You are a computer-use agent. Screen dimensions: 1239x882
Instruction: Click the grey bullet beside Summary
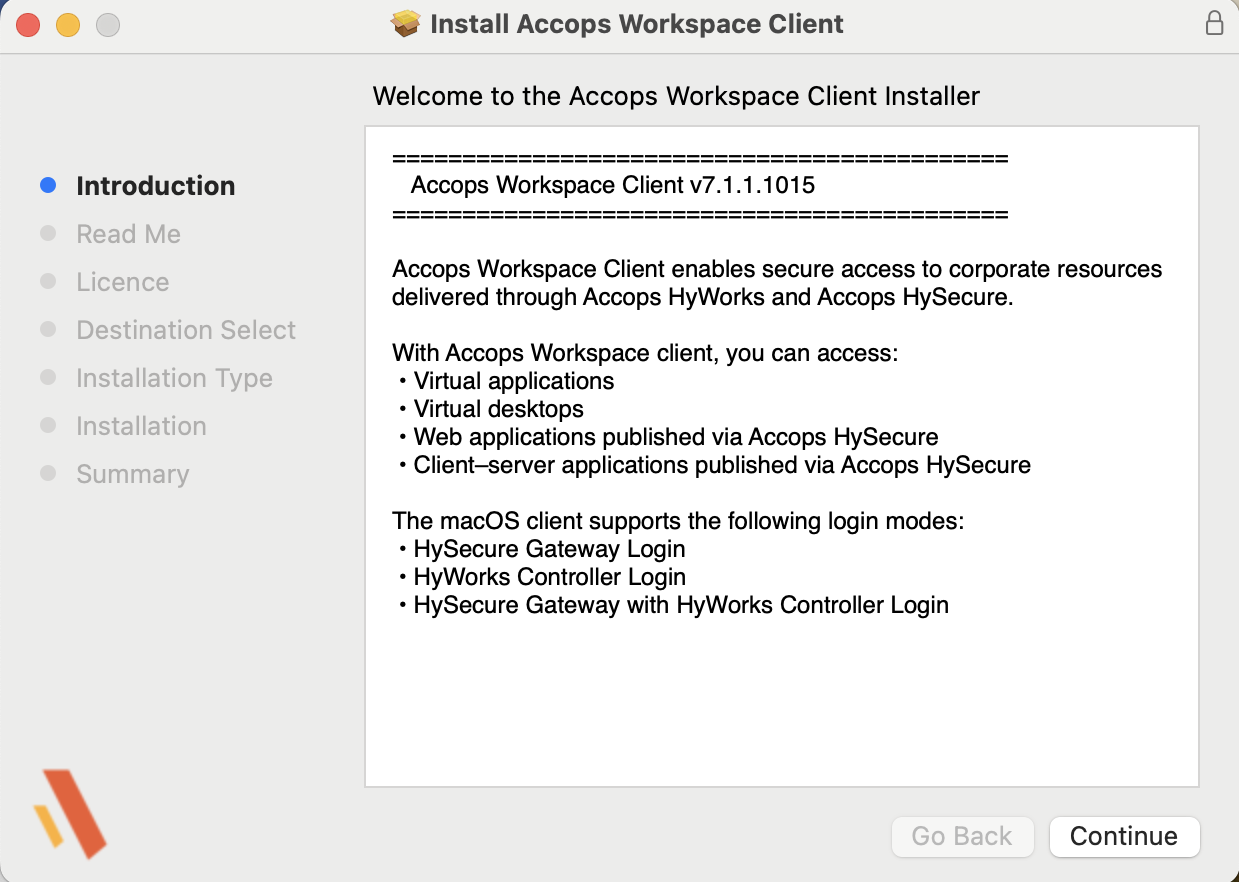click(48, 474)
